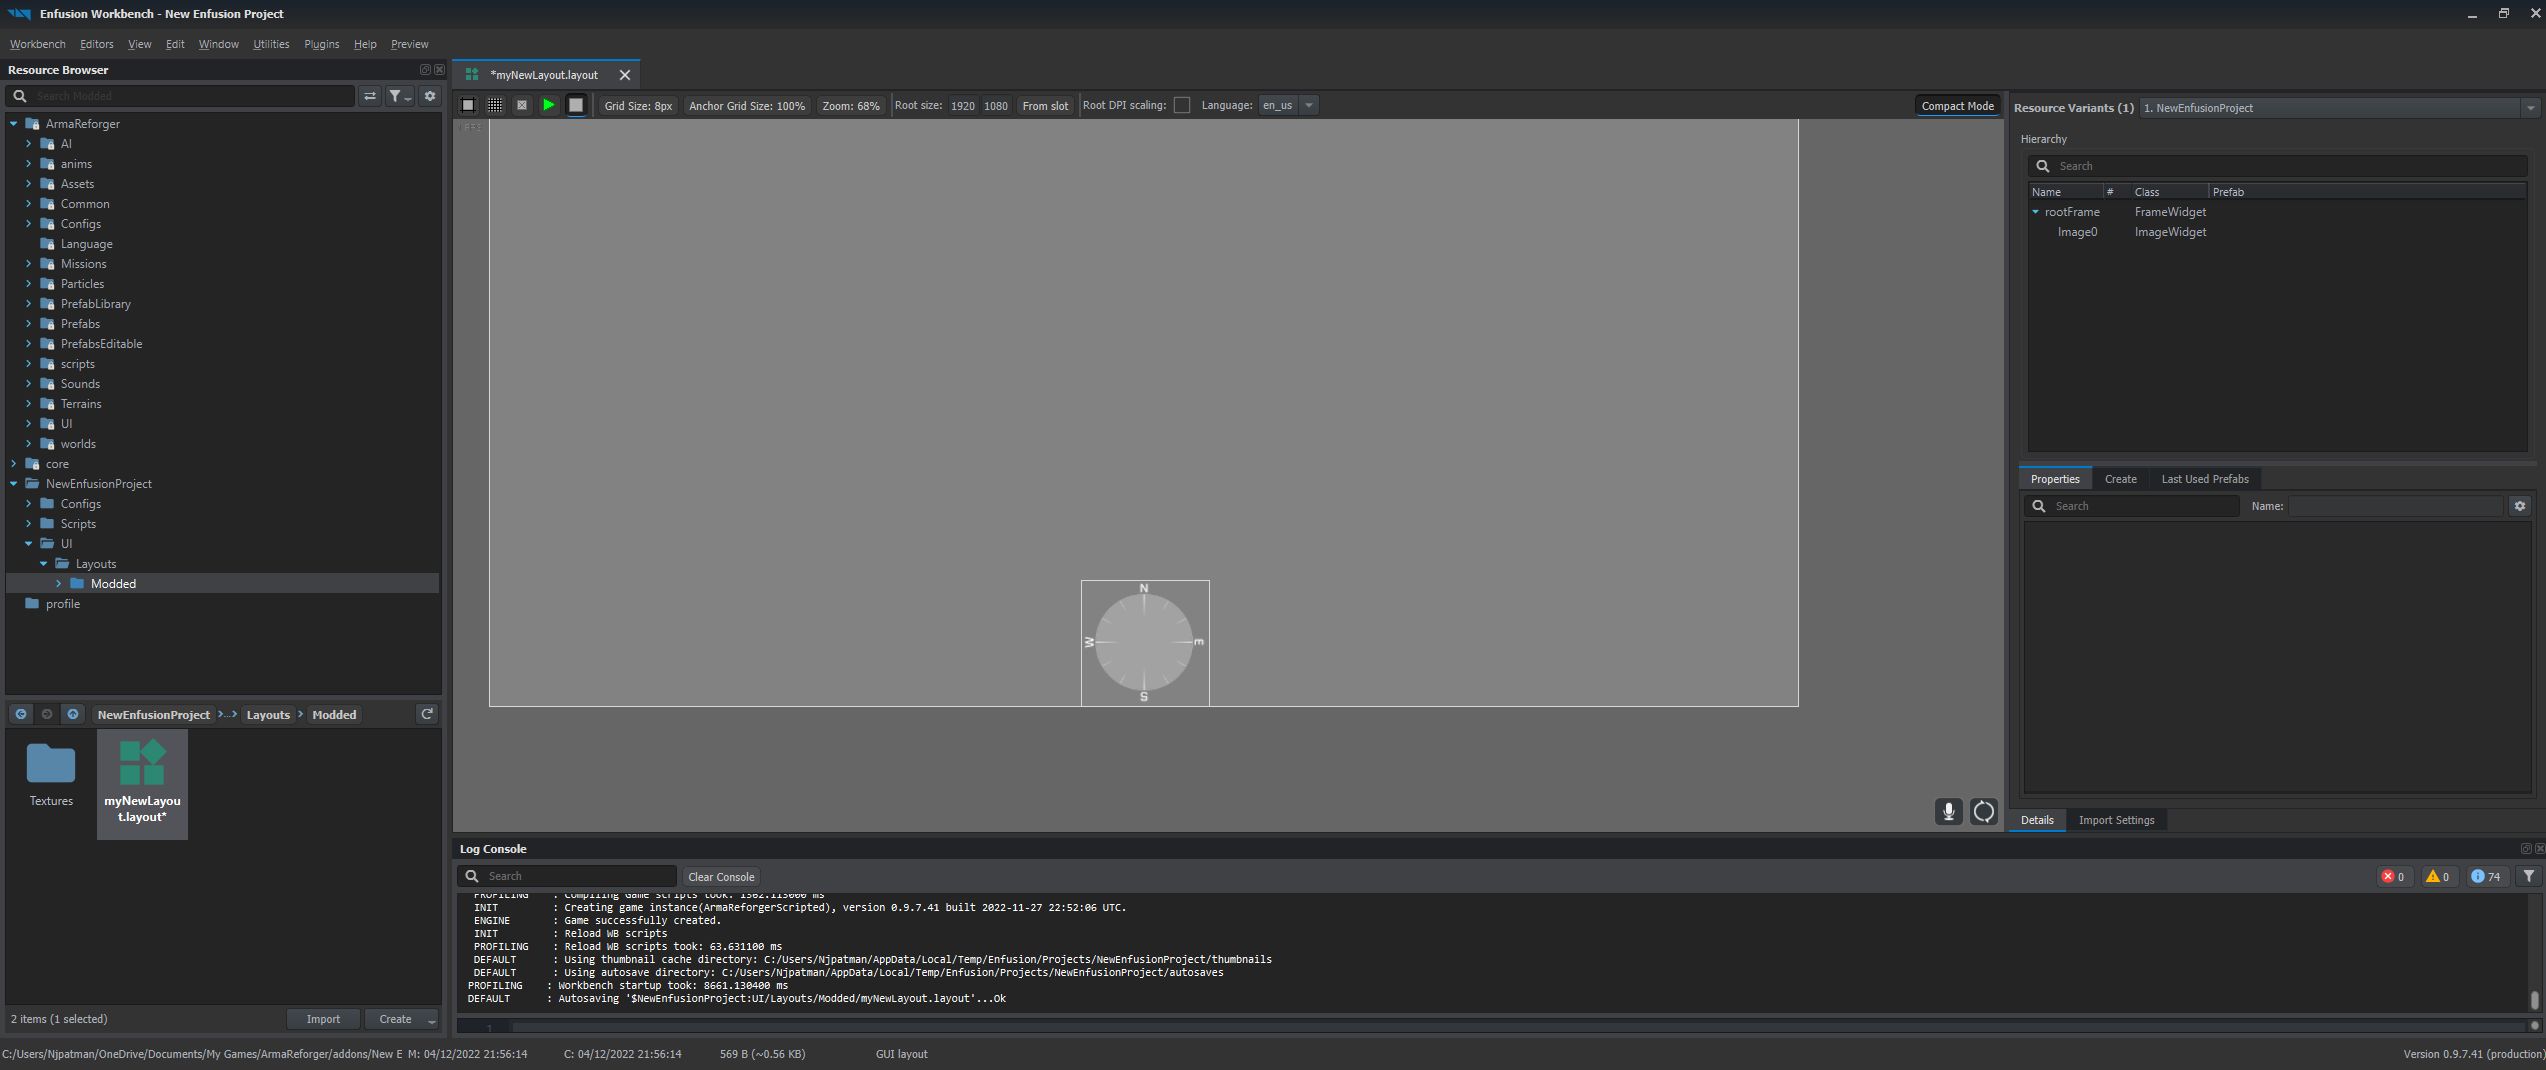2546x1070 pixels.
Task: Click the back navigation arrow above file thumbnails
Action: point(21,714)
